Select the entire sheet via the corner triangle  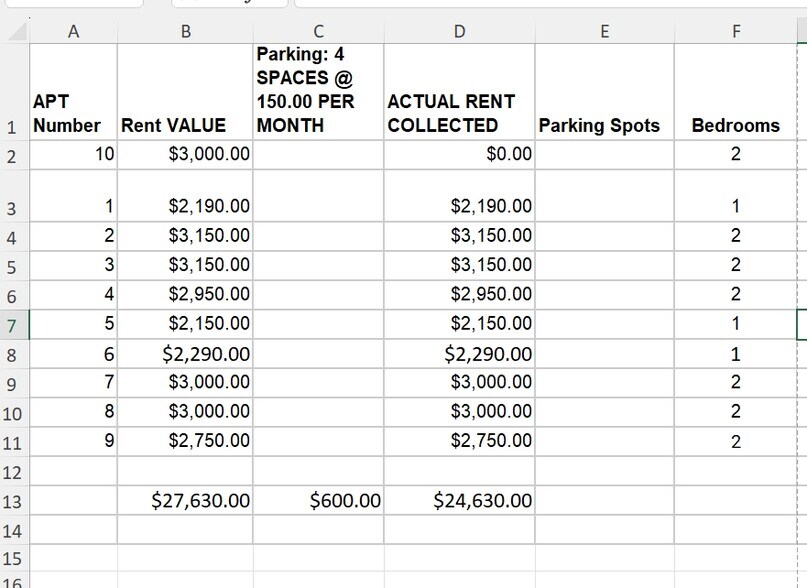pyautogui.click(x=13, y=31)
